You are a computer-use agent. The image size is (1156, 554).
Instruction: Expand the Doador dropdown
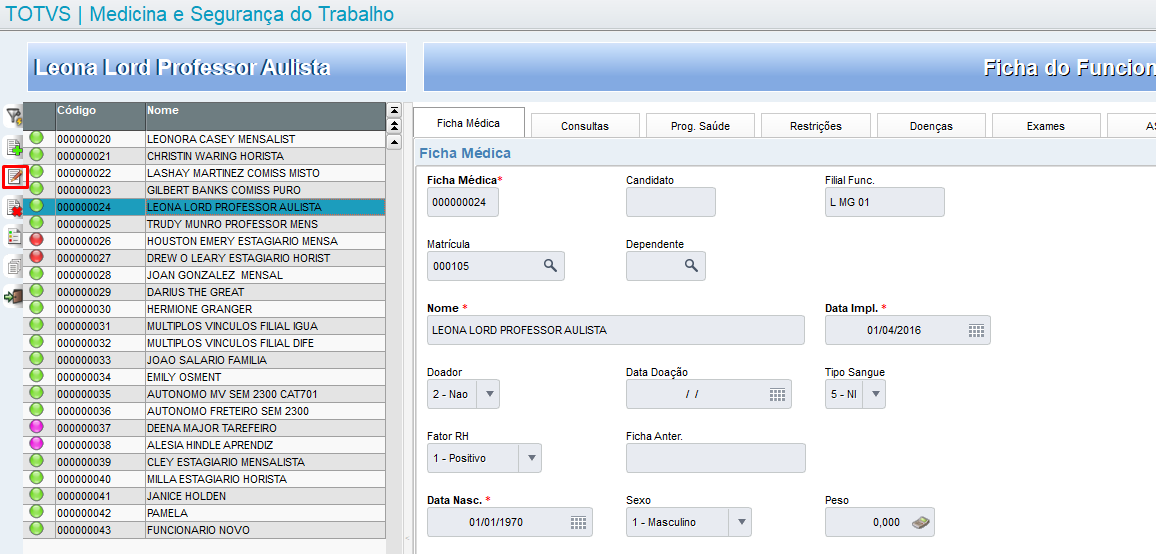488,394
